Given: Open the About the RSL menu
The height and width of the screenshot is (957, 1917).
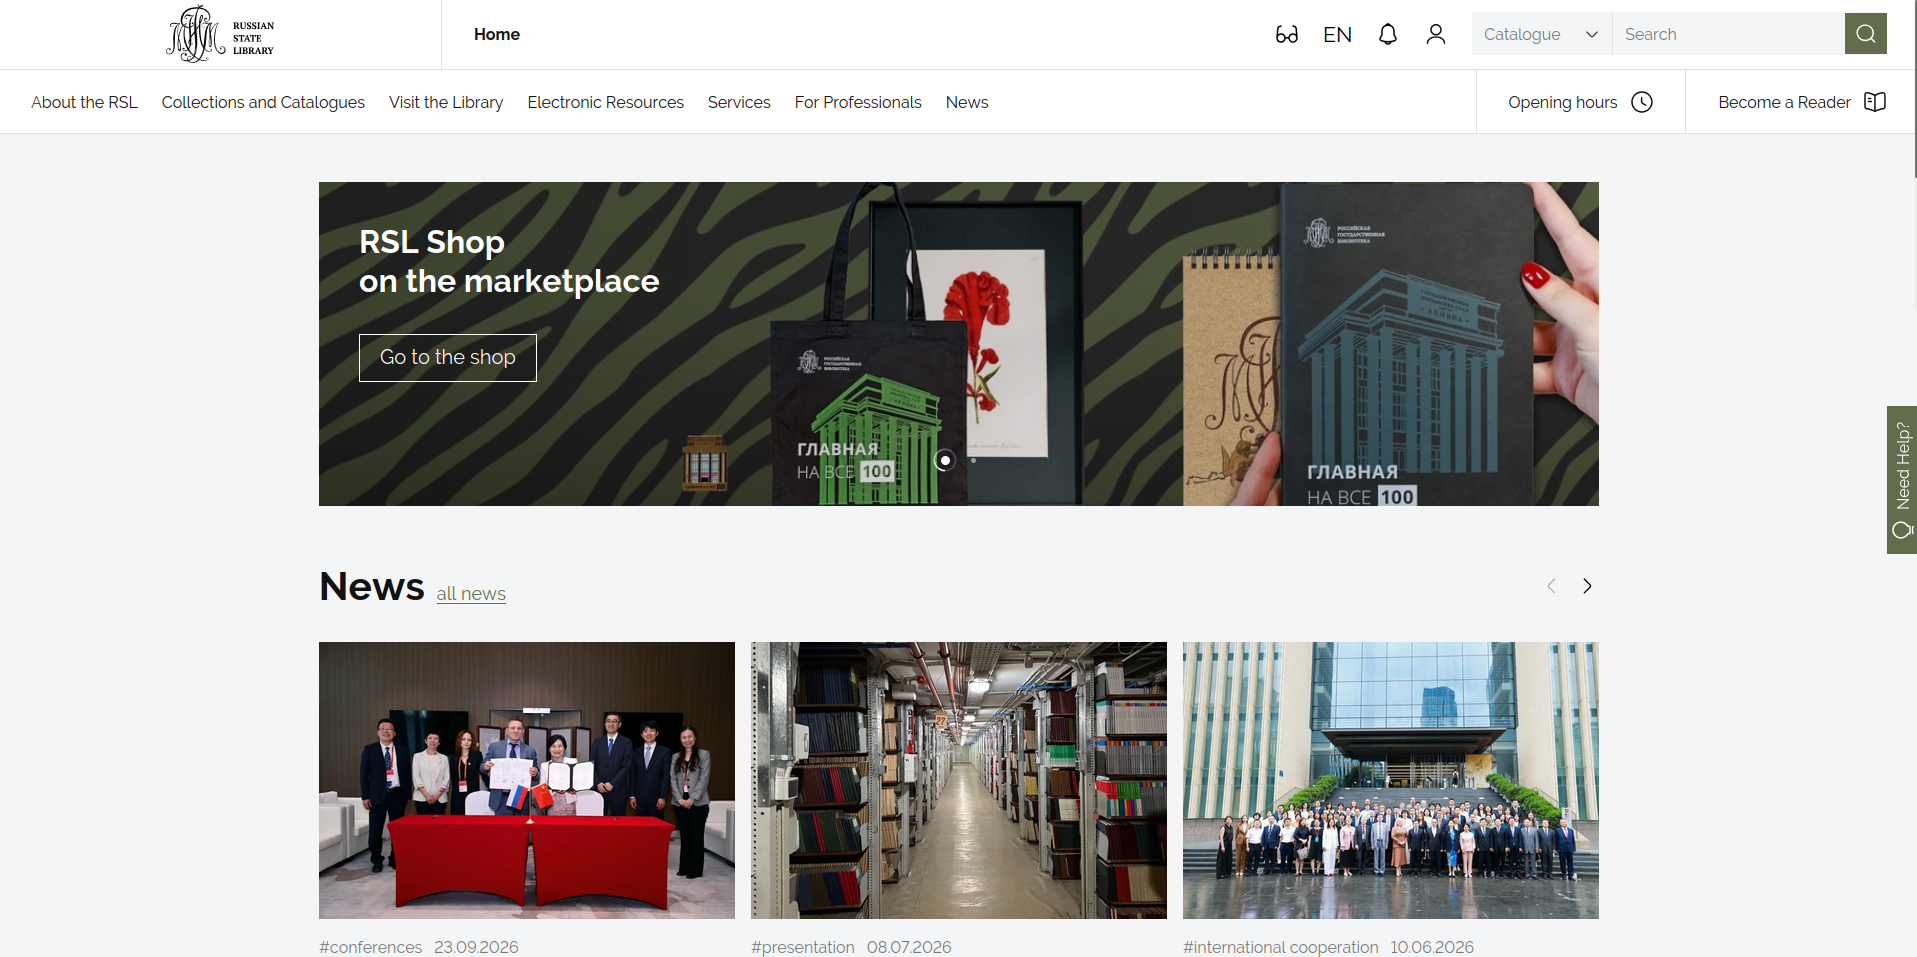Looking at the screenshot, I should point(84,102).
